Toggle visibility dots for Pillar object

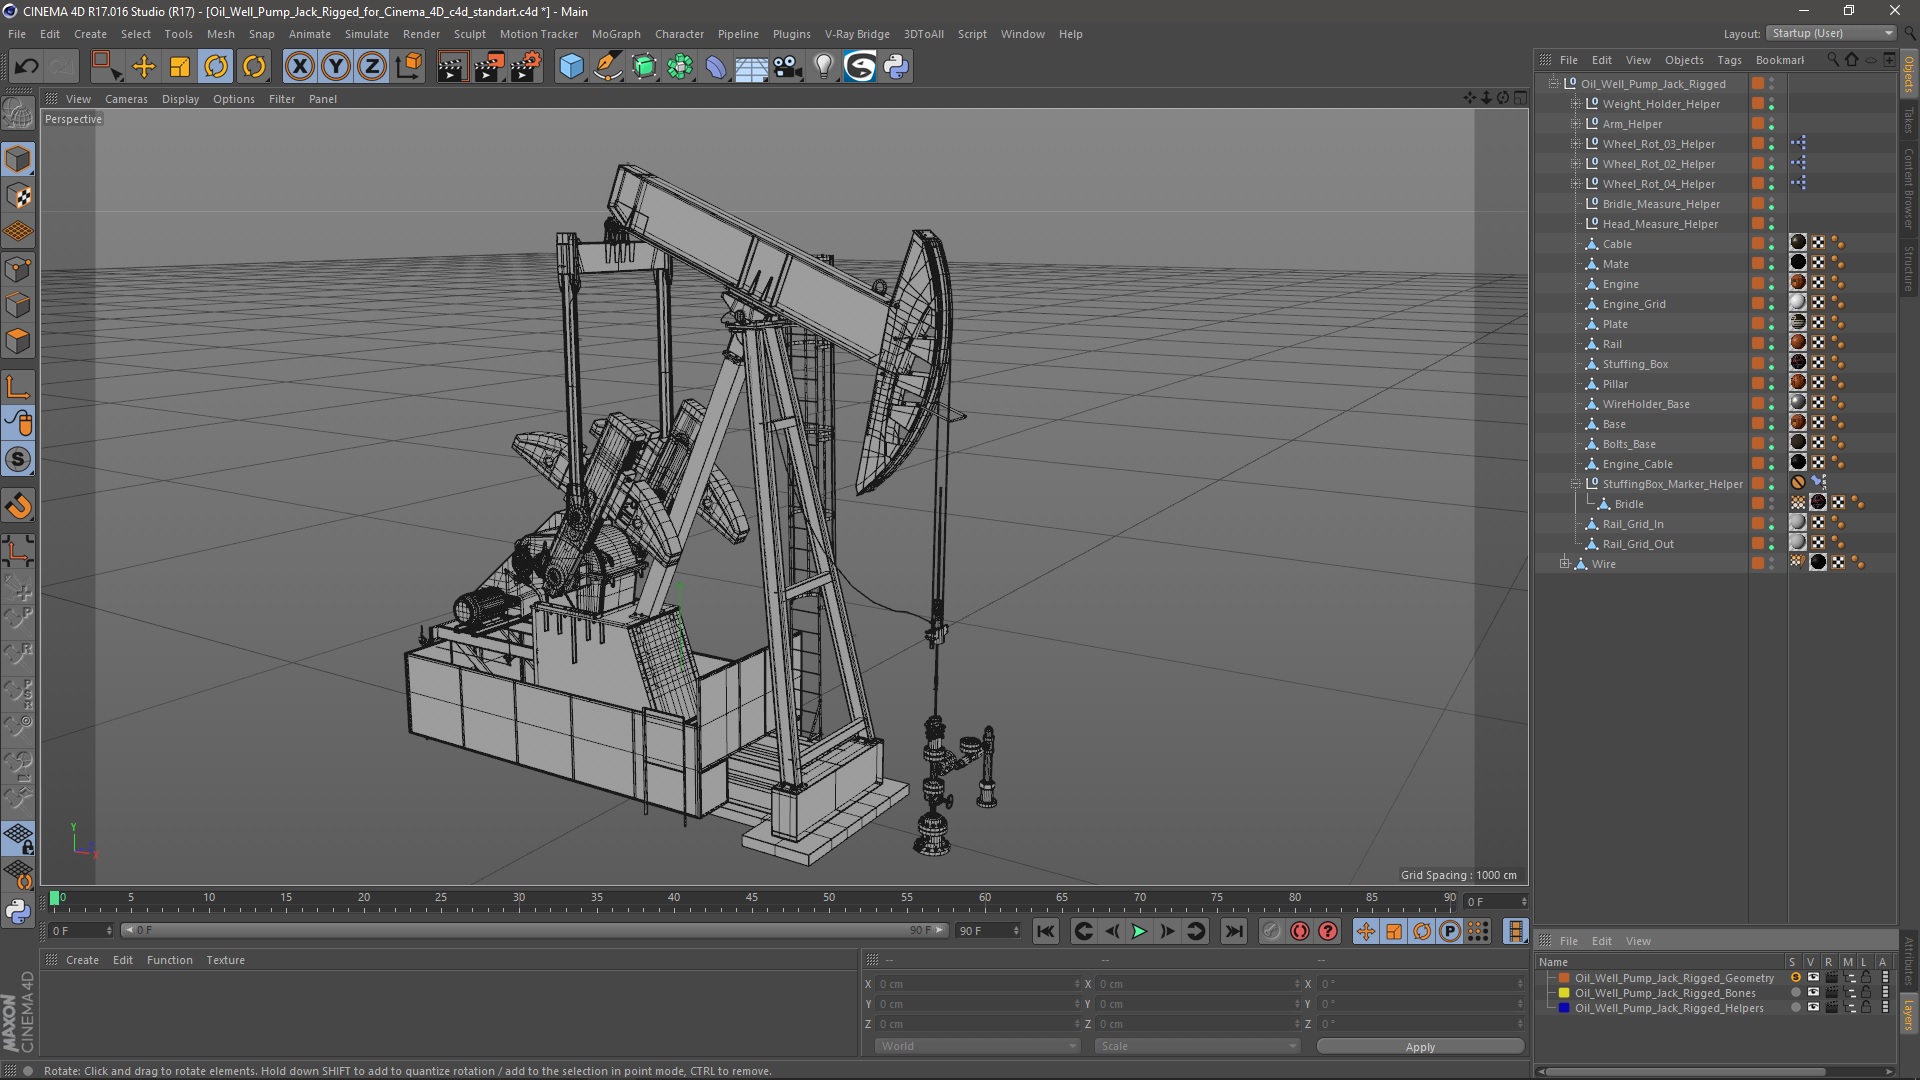click(1772, 384)
